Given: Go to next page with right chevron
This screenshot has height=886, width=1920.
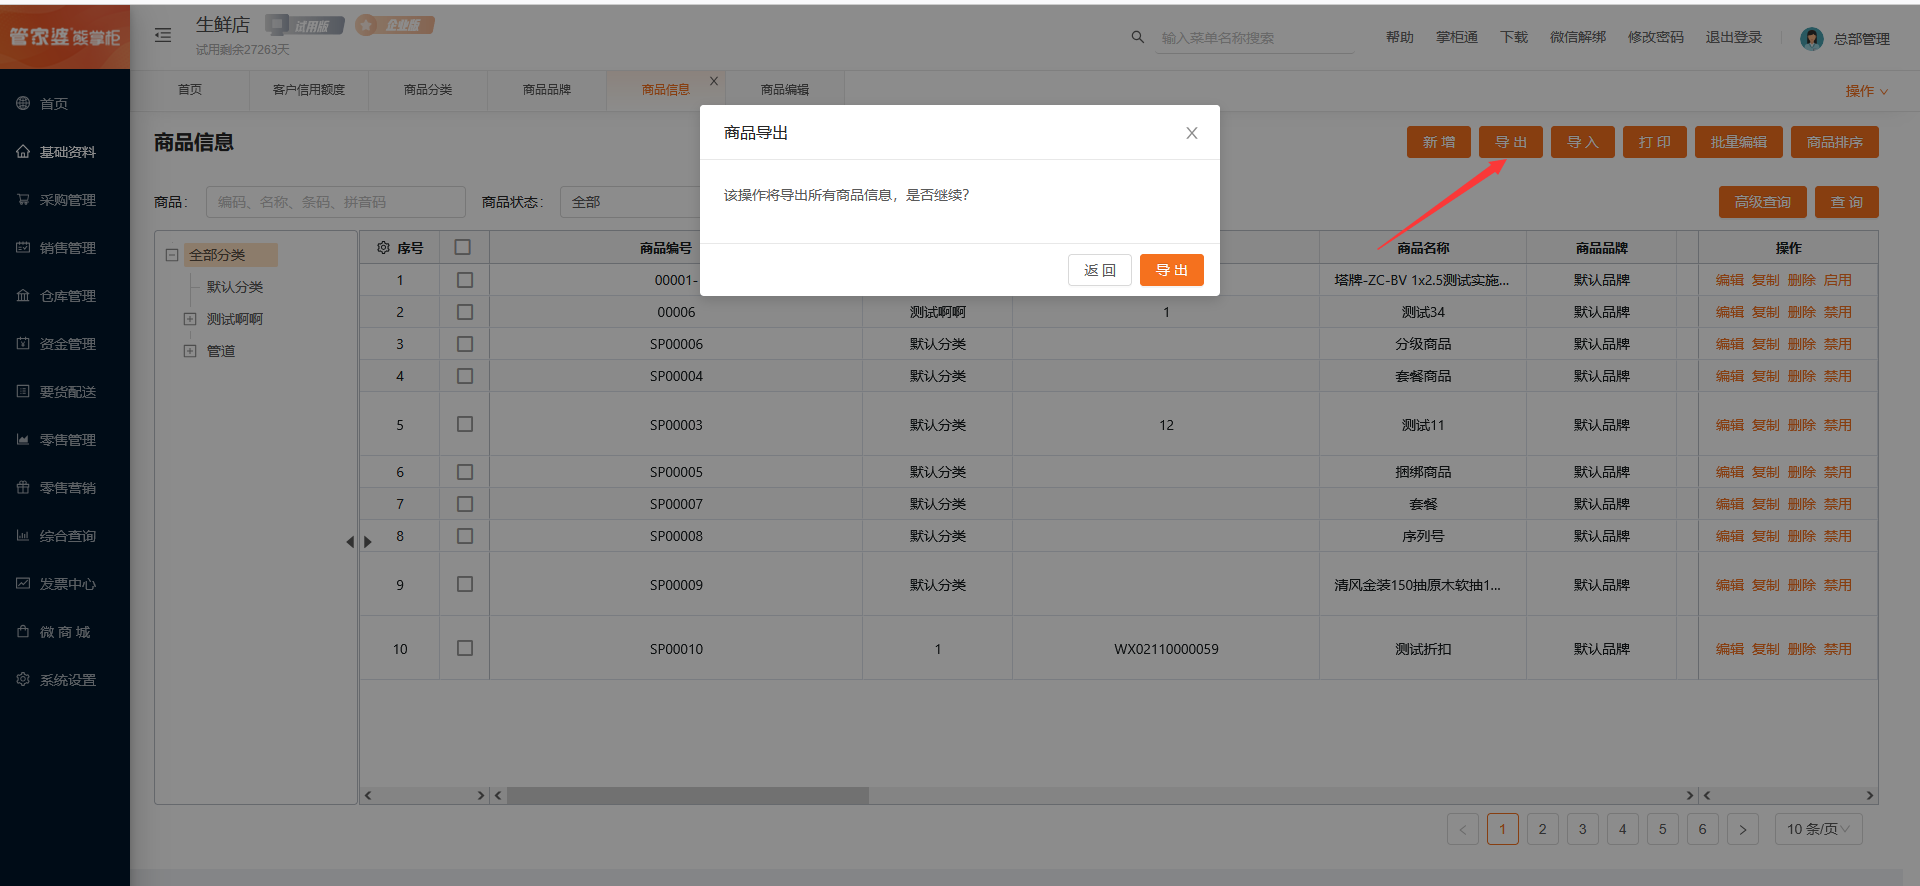Looking at the screenshot, I should (x=1743, y=829).
